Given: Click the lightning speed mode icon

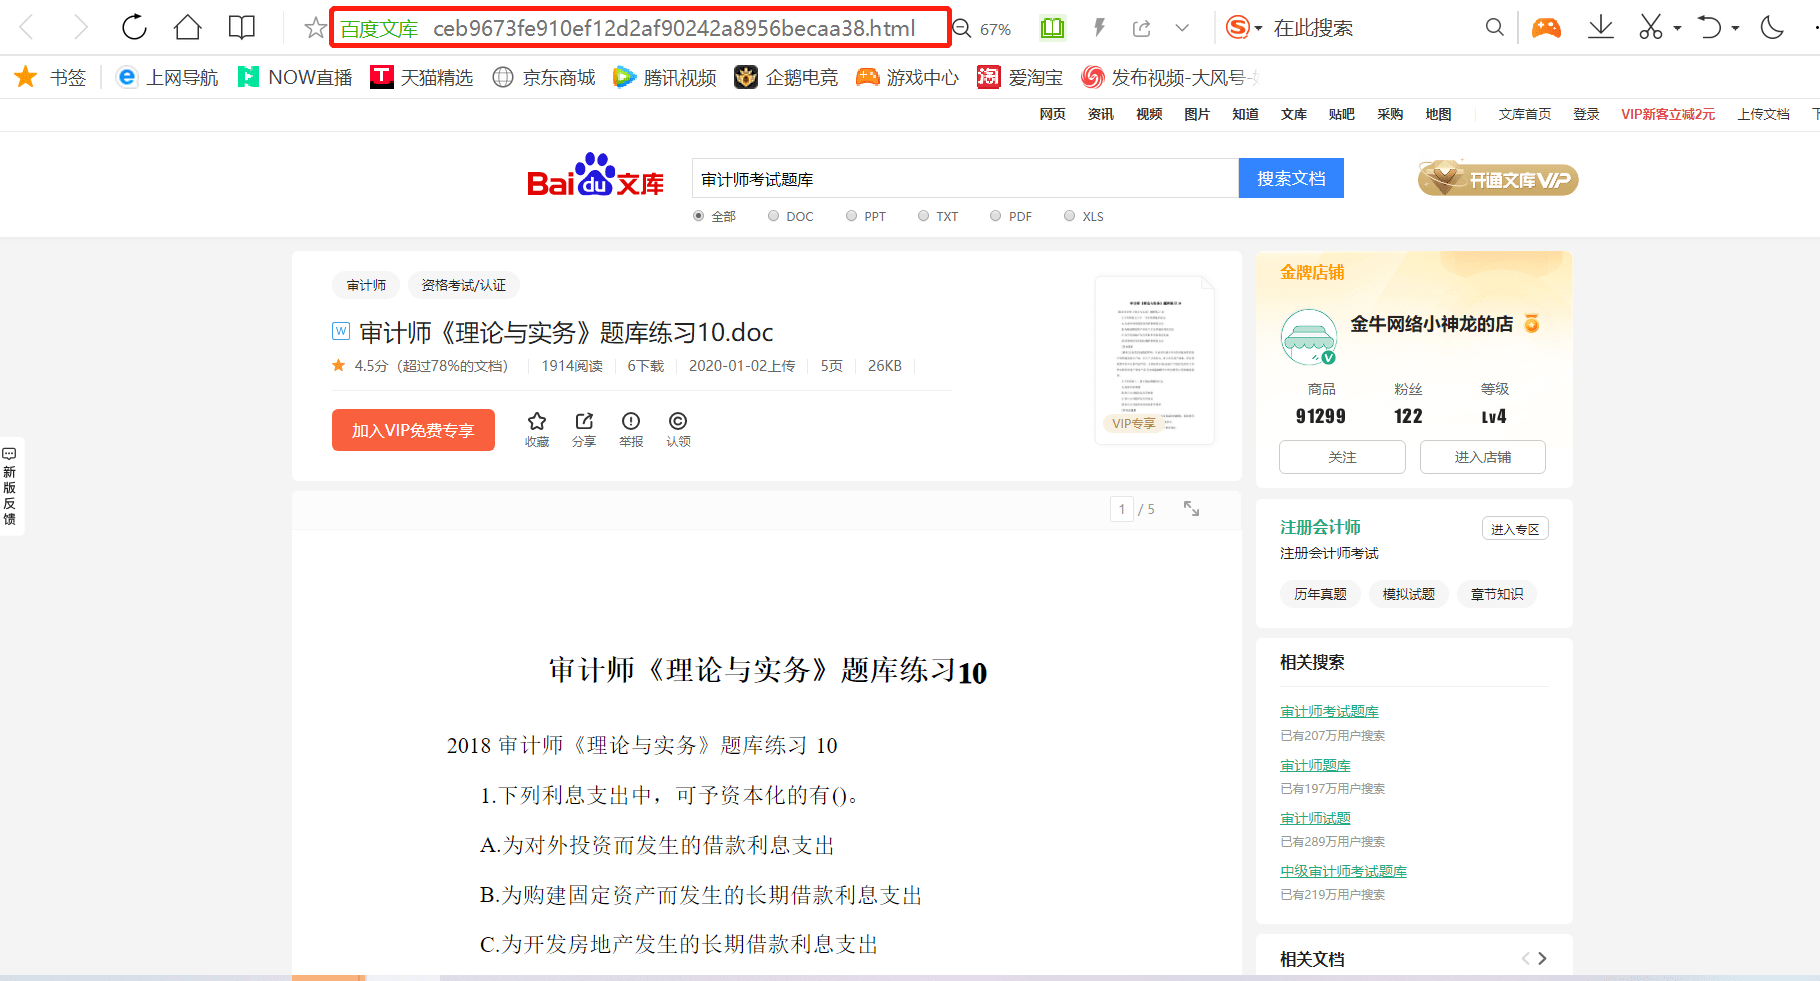Looking at the screenshot, I should click(x=1099, y=28).
